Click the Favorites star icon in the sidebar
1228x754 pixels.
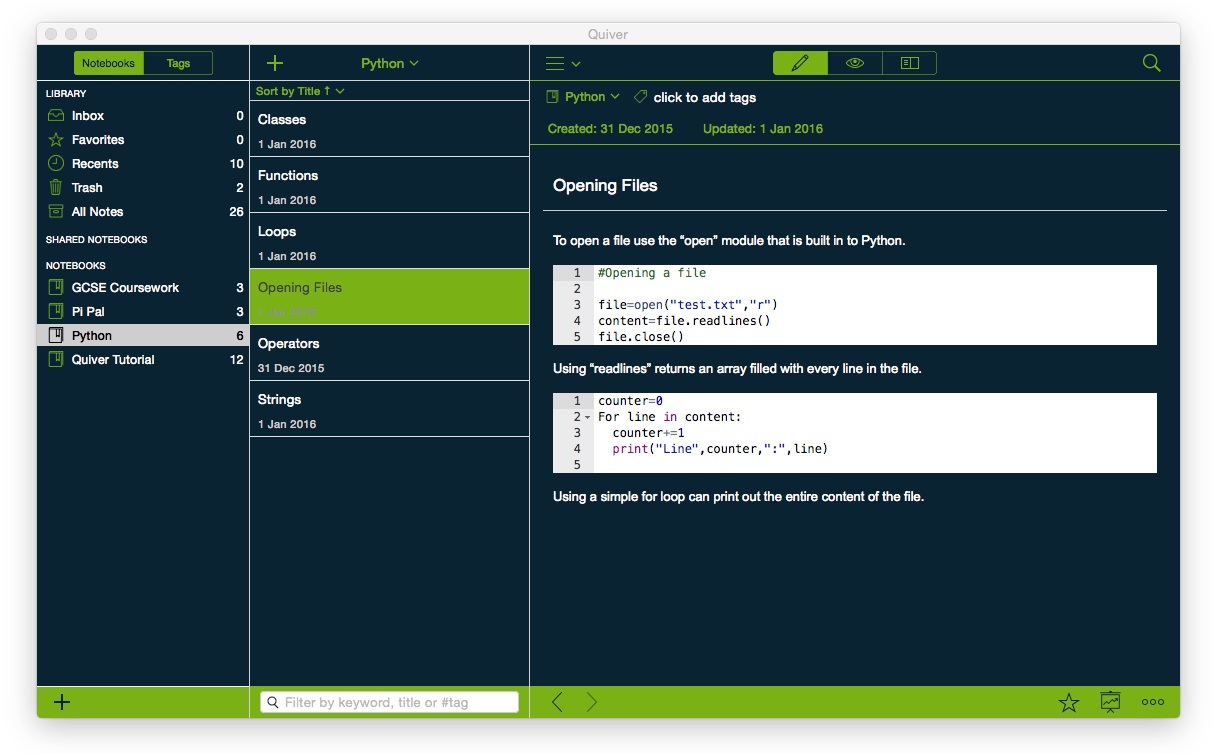click(56, 140)
